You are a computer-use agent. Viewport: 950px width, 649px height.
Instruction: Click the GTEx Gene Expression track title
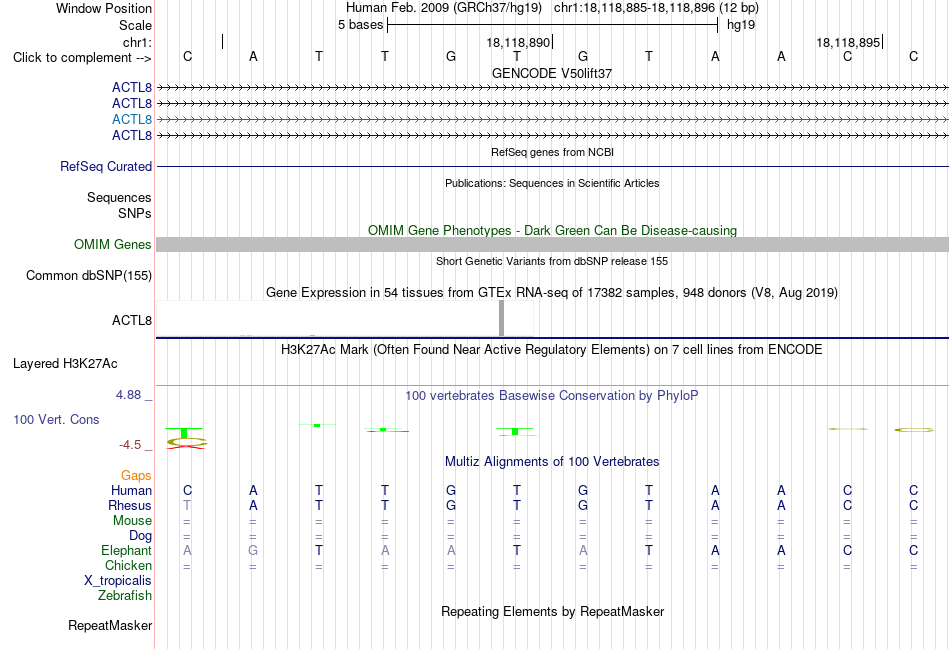pyautogui.click(x=552, y=293)
